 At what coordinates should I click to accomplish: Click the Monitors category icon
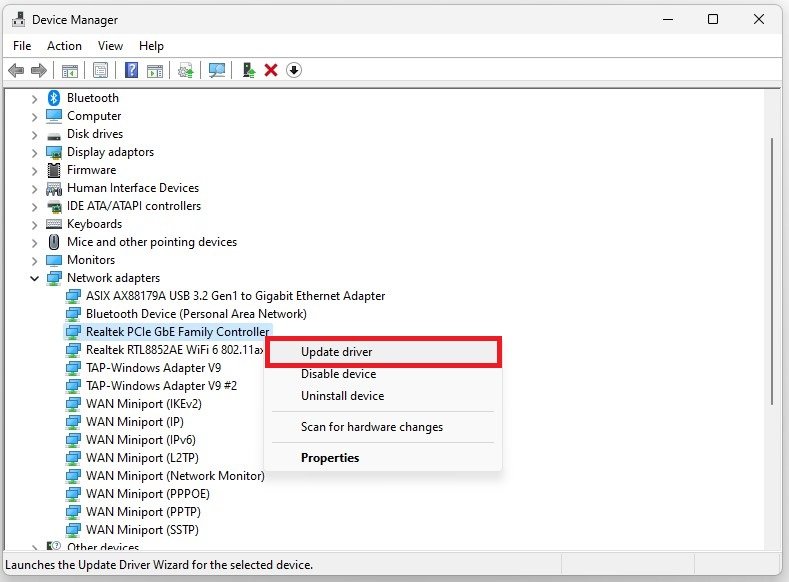point(54,260)
